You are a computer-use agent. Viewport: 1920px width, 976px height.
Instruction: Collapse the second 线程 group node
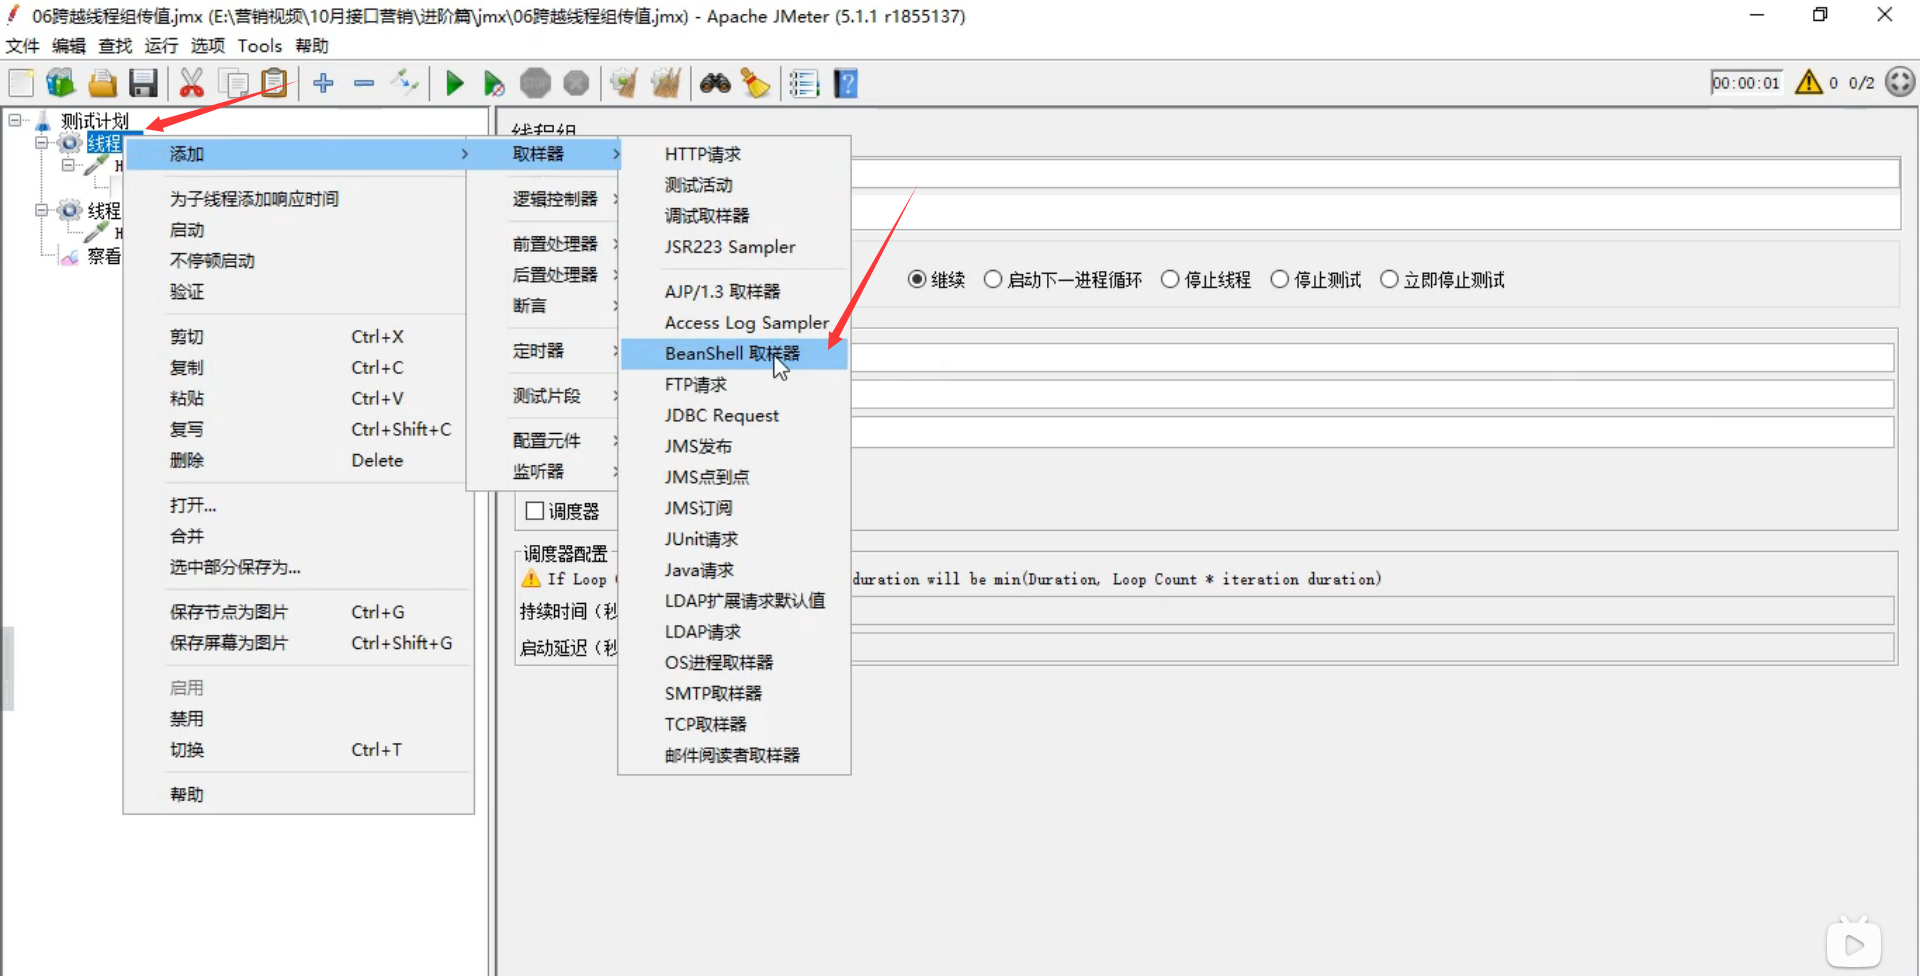click(x=42, y=210)
